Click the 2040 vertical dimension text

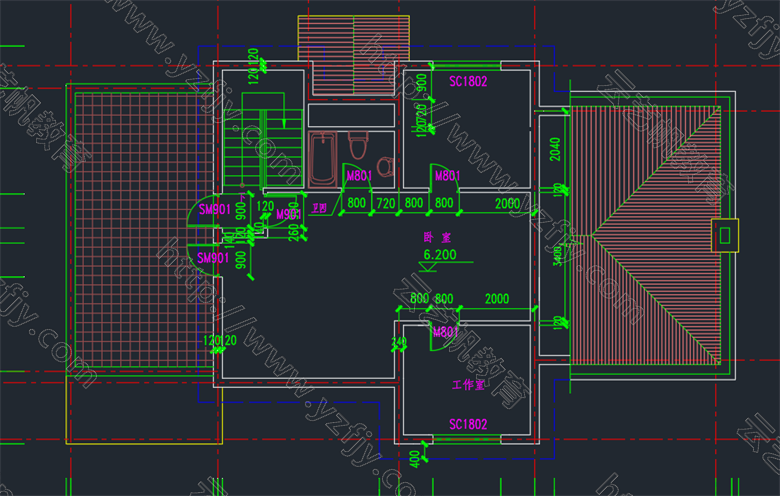tap(555, 149)
